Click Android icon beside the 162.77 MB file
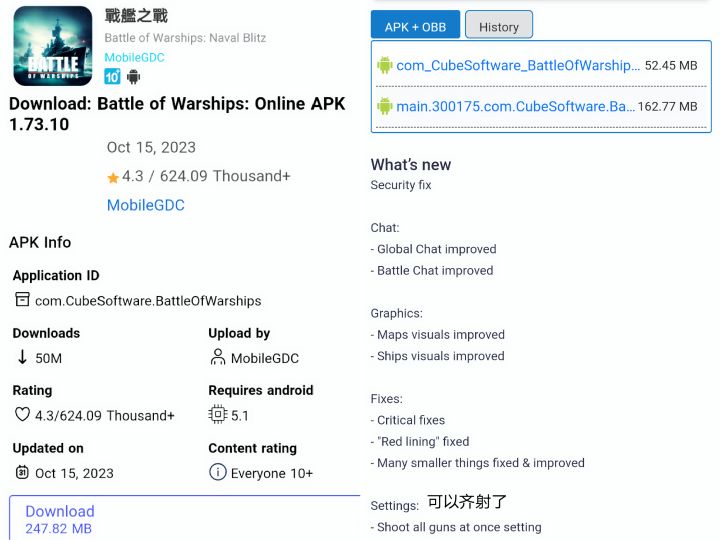Image resolution: width=720 pixels, height=540 pixels. pyautogui.click(x=385, y=106)
